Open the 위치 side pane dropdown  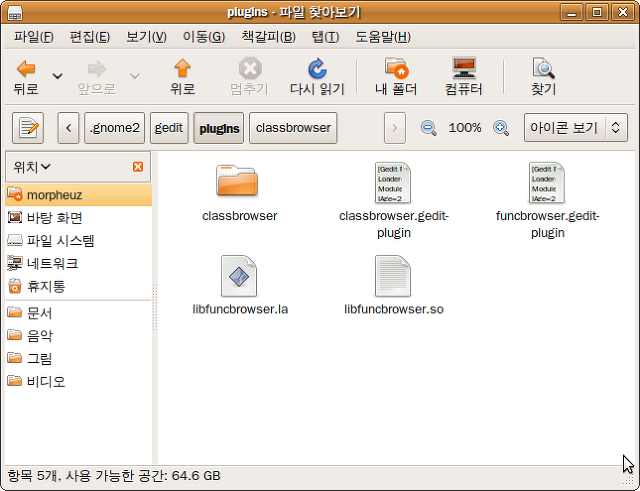32,167
